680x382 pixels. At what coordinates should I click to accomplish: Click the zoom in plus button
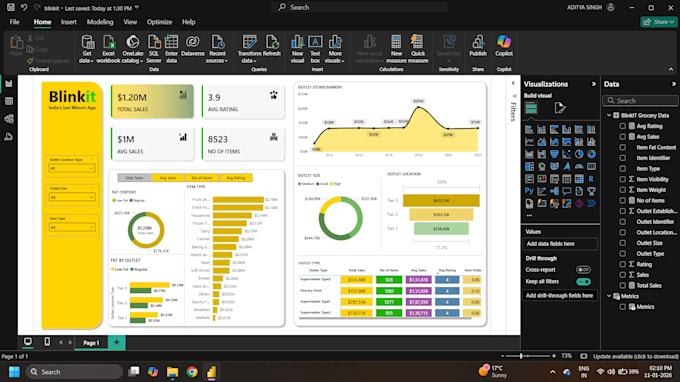(554, 356)
